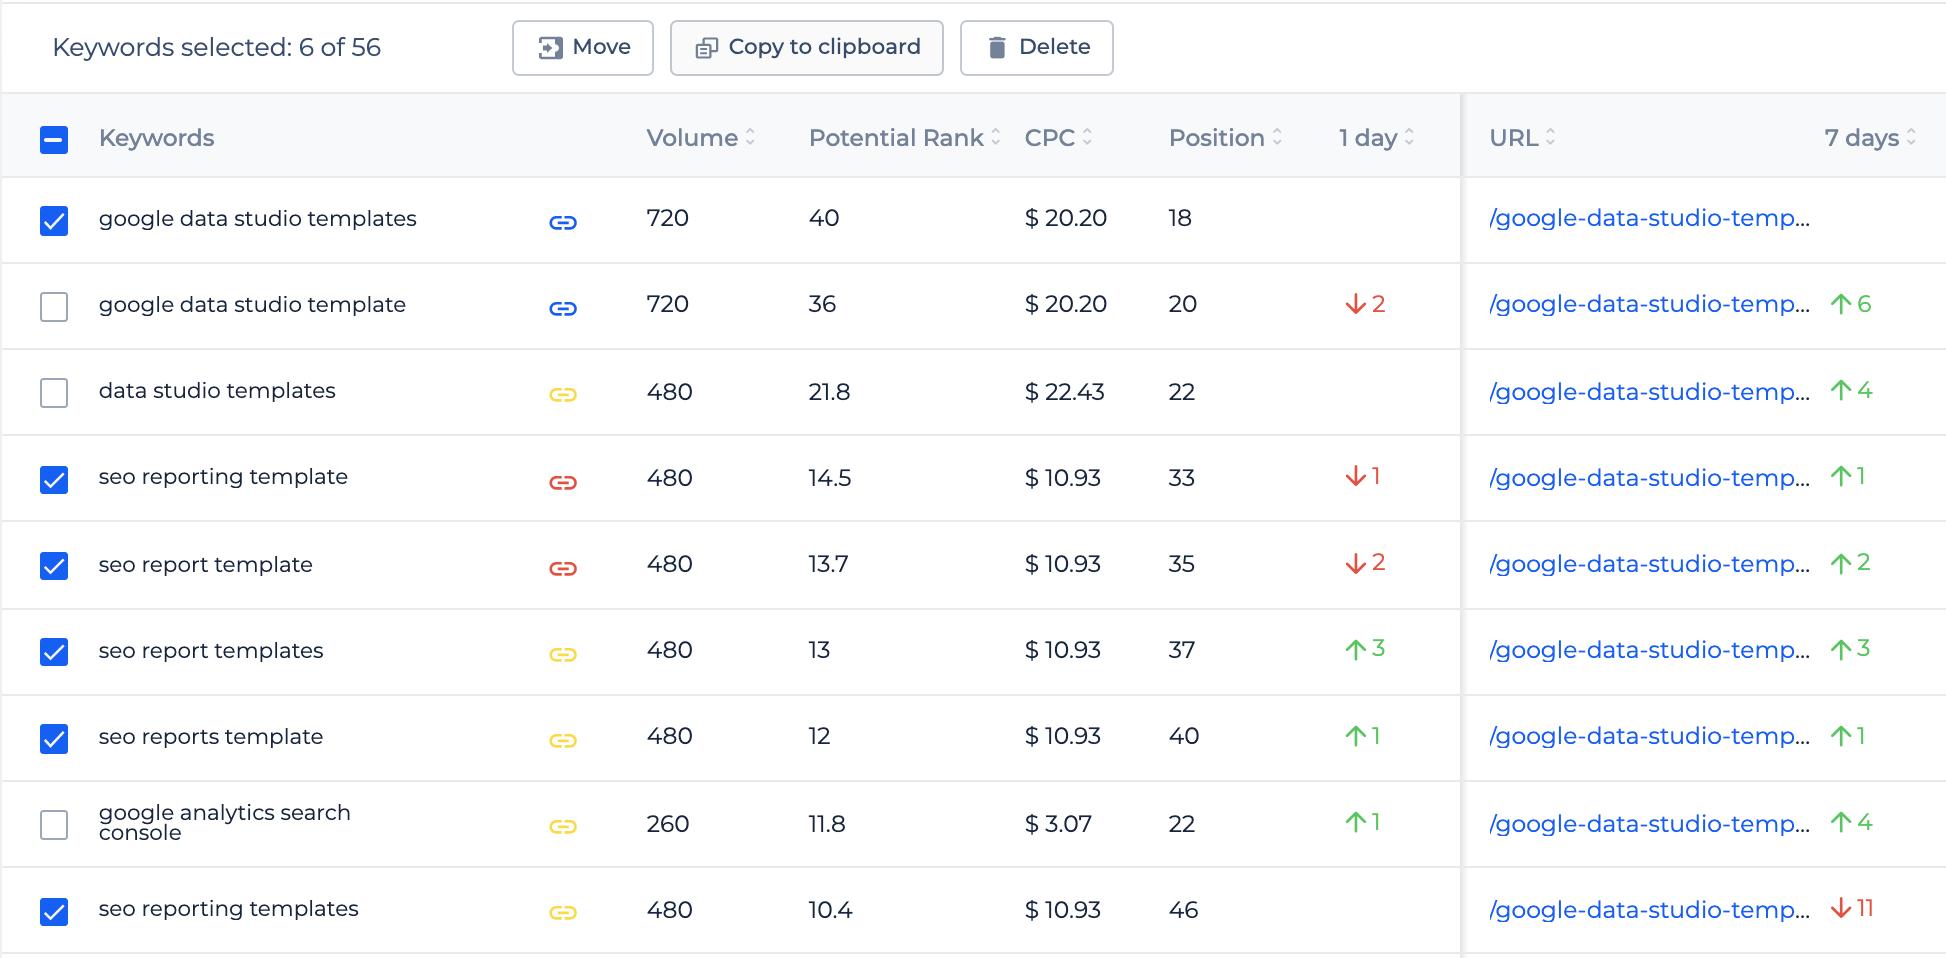Click keyword text seo report template
Screen dimensions: 1946x958
205,565
